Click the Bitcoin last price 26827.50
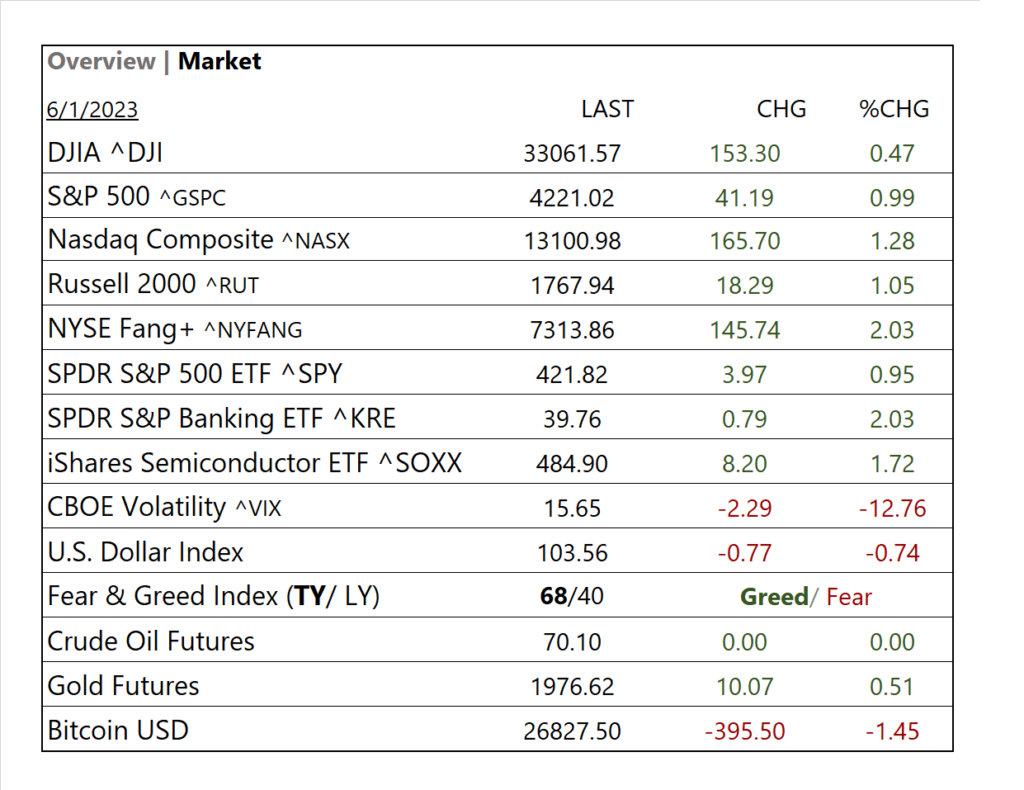This screenshot has width=1024, height=790. pos(572,731)
